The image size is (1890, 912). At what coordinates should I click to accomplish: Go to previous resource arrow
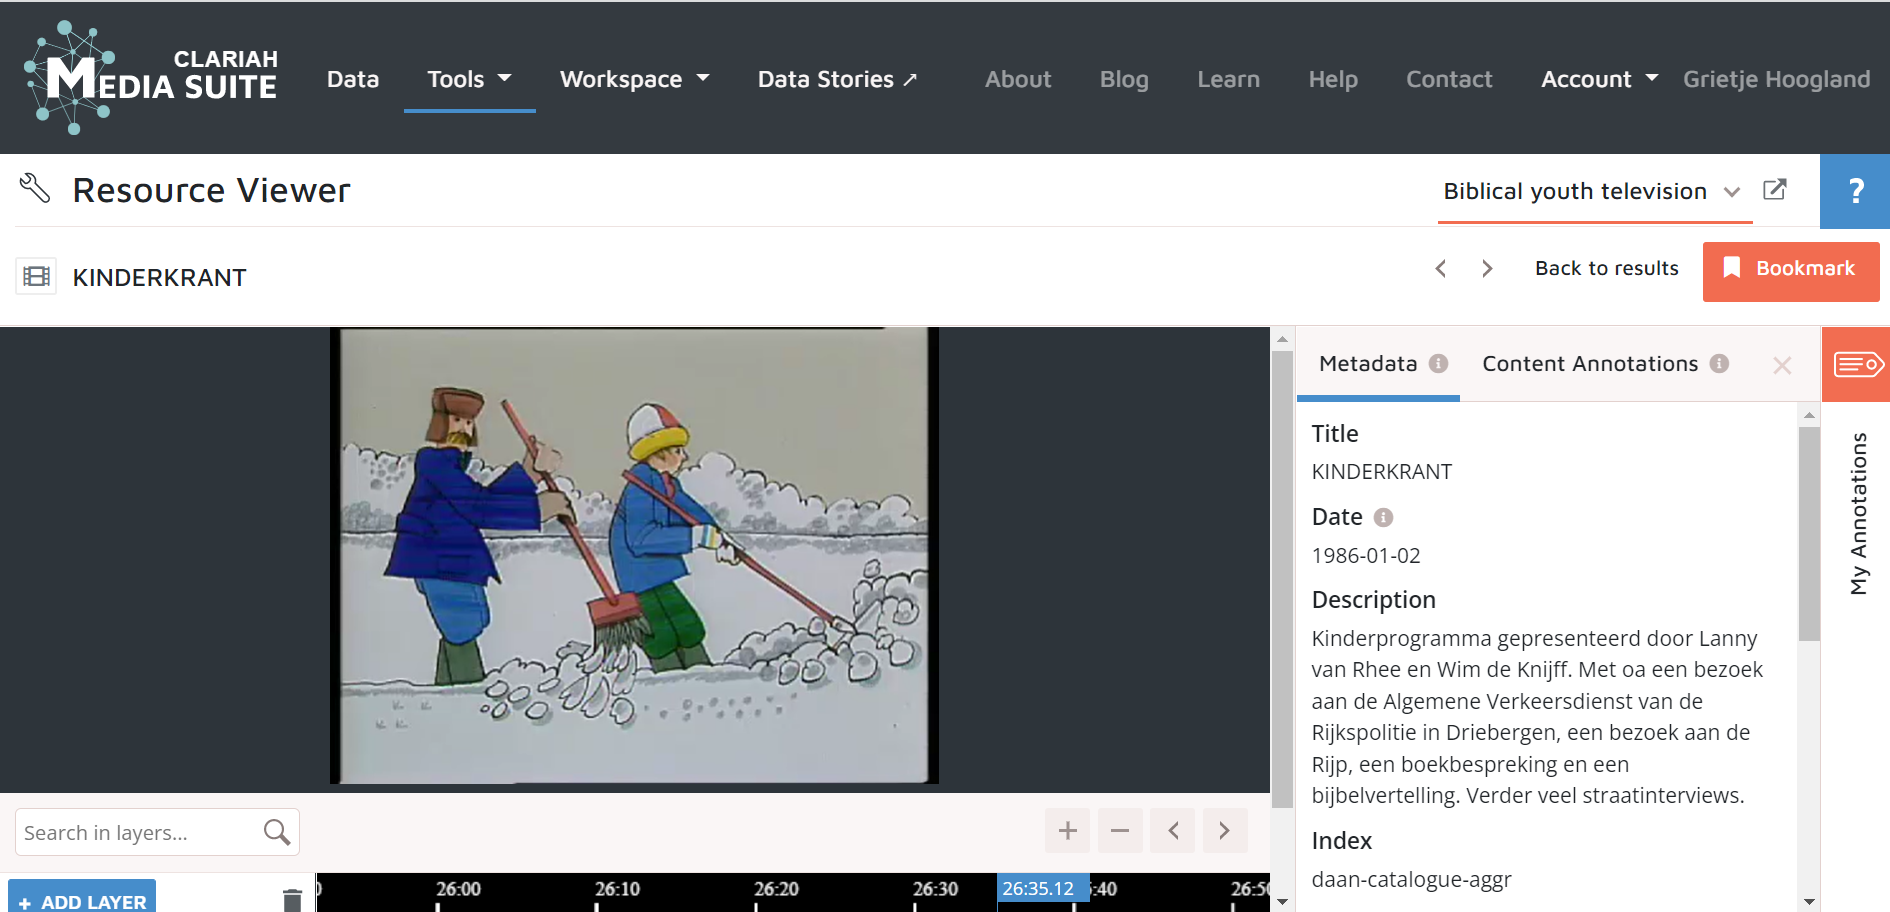pyautogui.click(x=1441, y=269)
